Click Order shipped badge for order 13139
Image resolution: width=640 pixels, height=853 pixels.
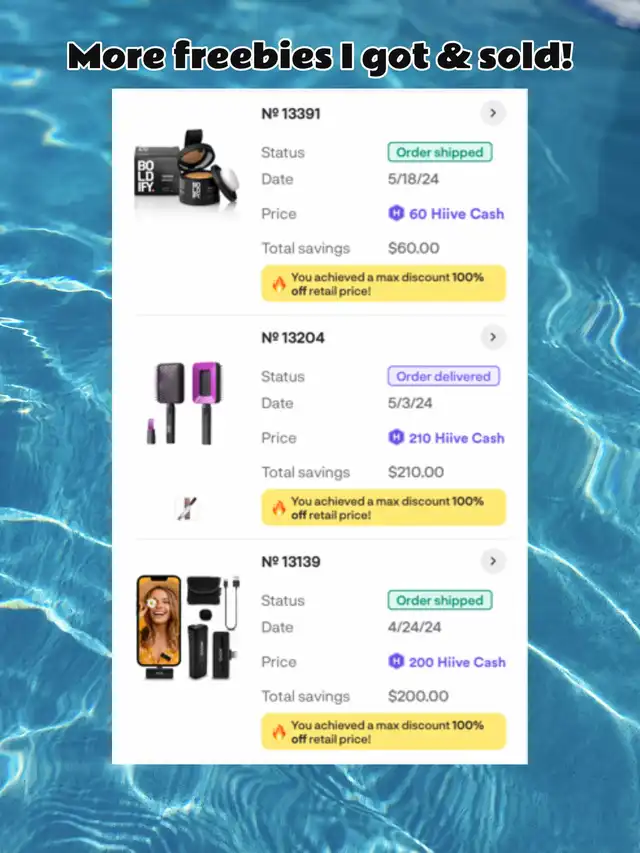point(440,600)
